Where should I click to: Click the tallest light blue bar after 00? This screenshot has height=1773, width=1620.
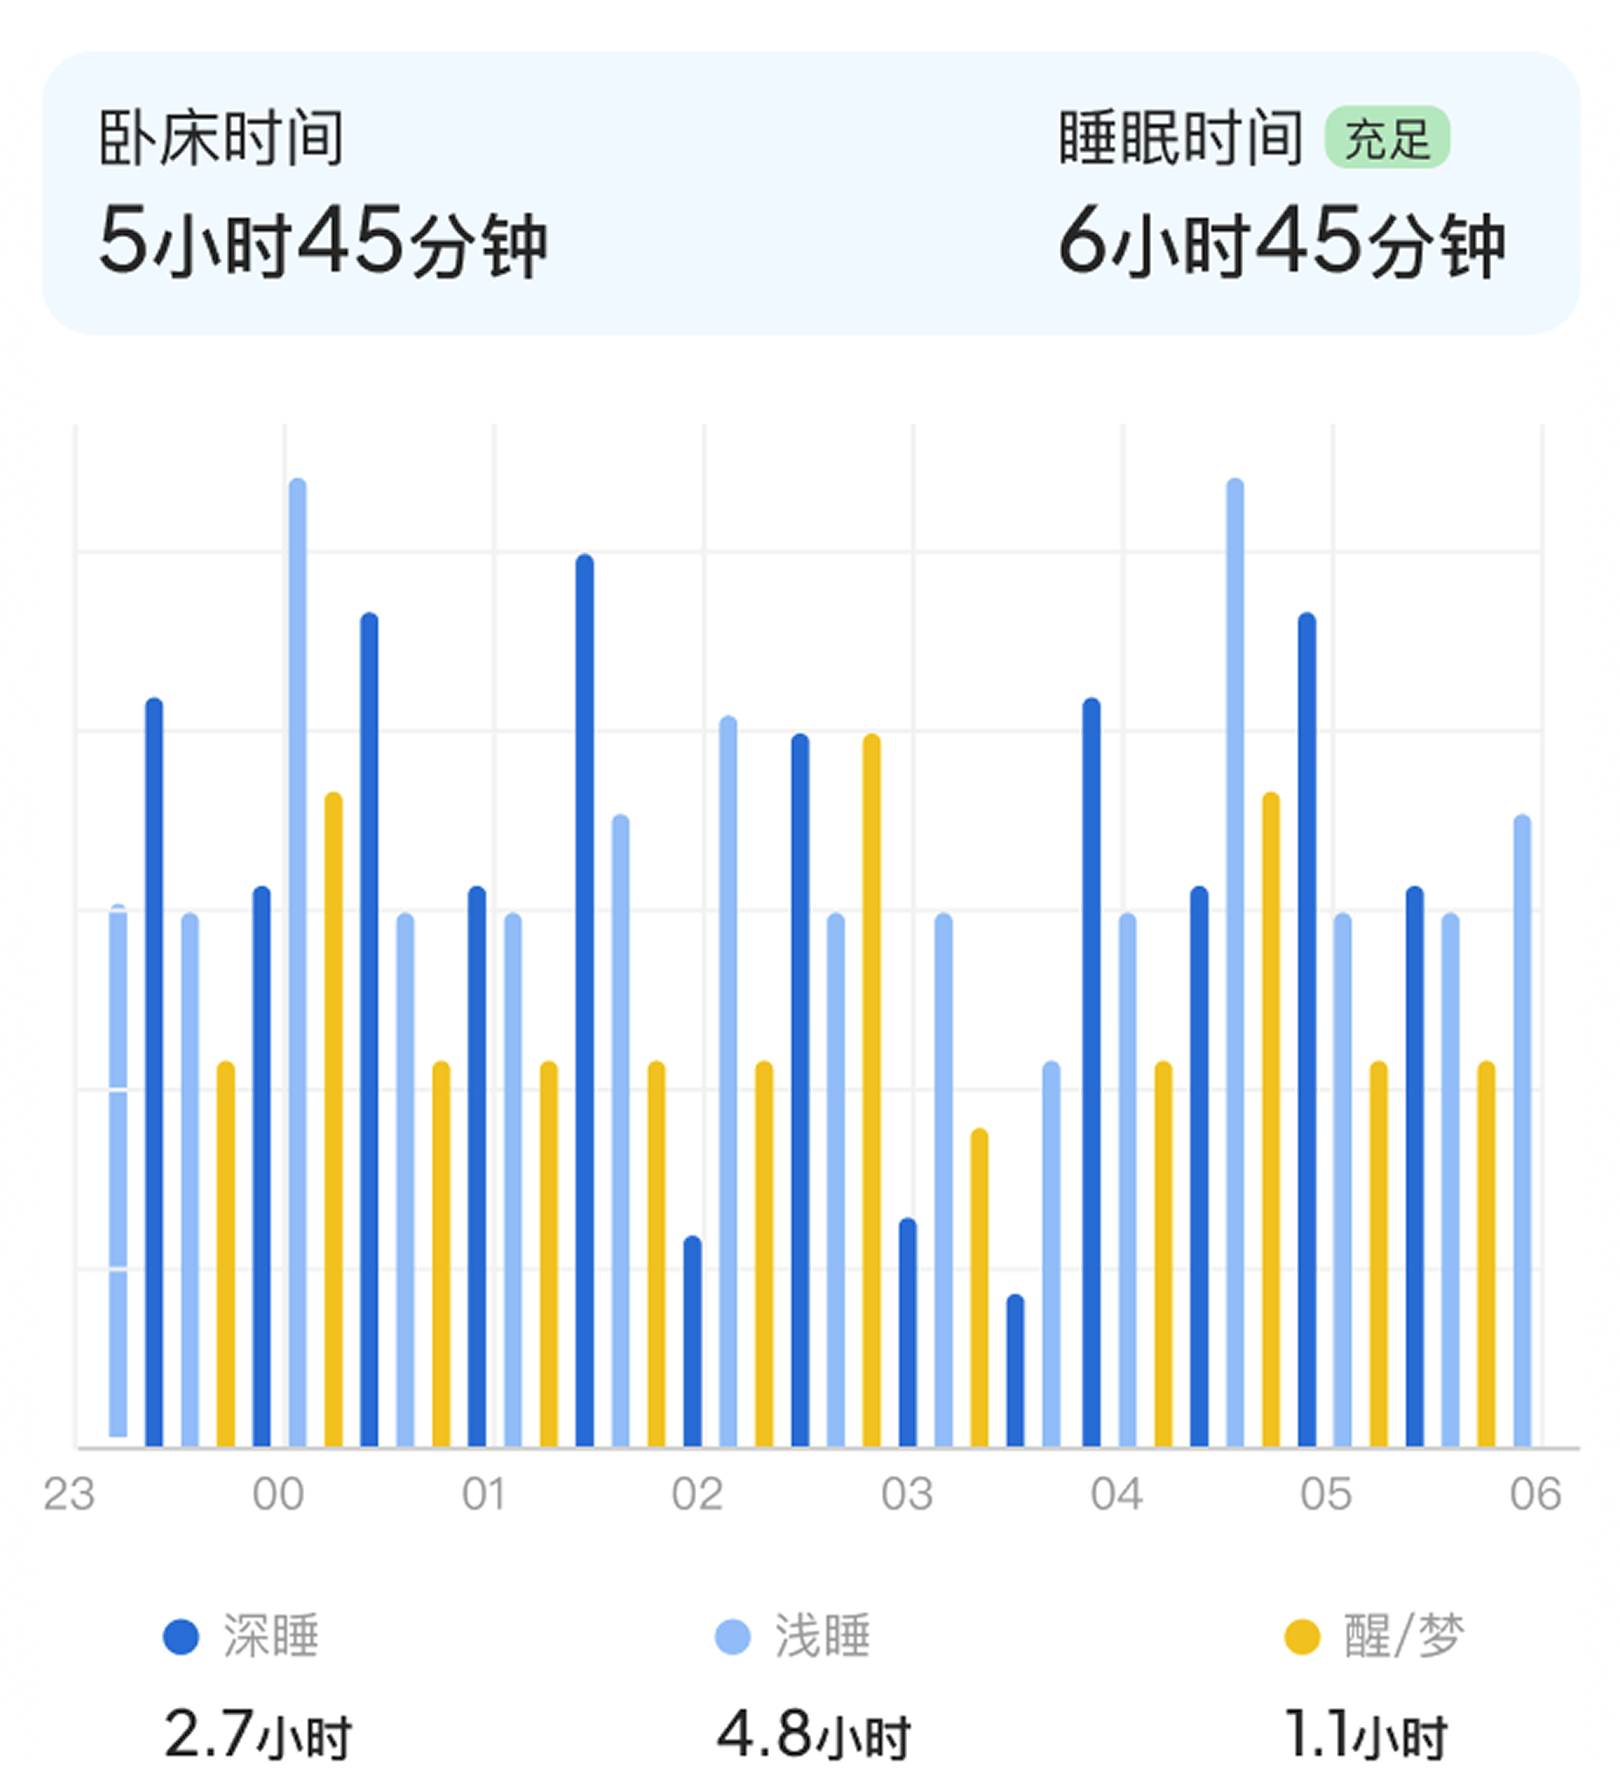297,962
